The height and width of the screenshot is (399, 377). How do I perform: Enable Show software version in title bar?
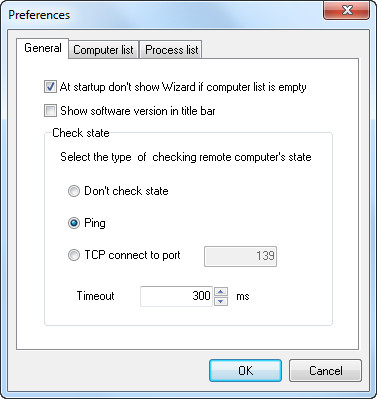pyautogui.click(x=50, y=111)
